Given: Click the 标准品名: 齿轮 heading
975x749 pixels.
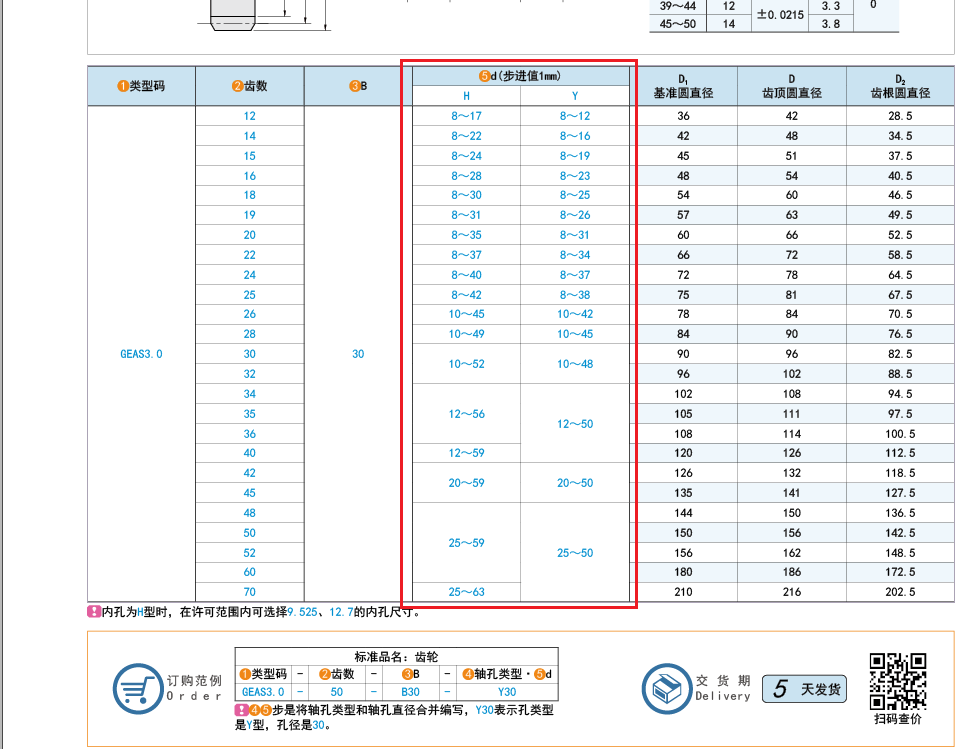Looking at the screenshot, I should (397, 657).
